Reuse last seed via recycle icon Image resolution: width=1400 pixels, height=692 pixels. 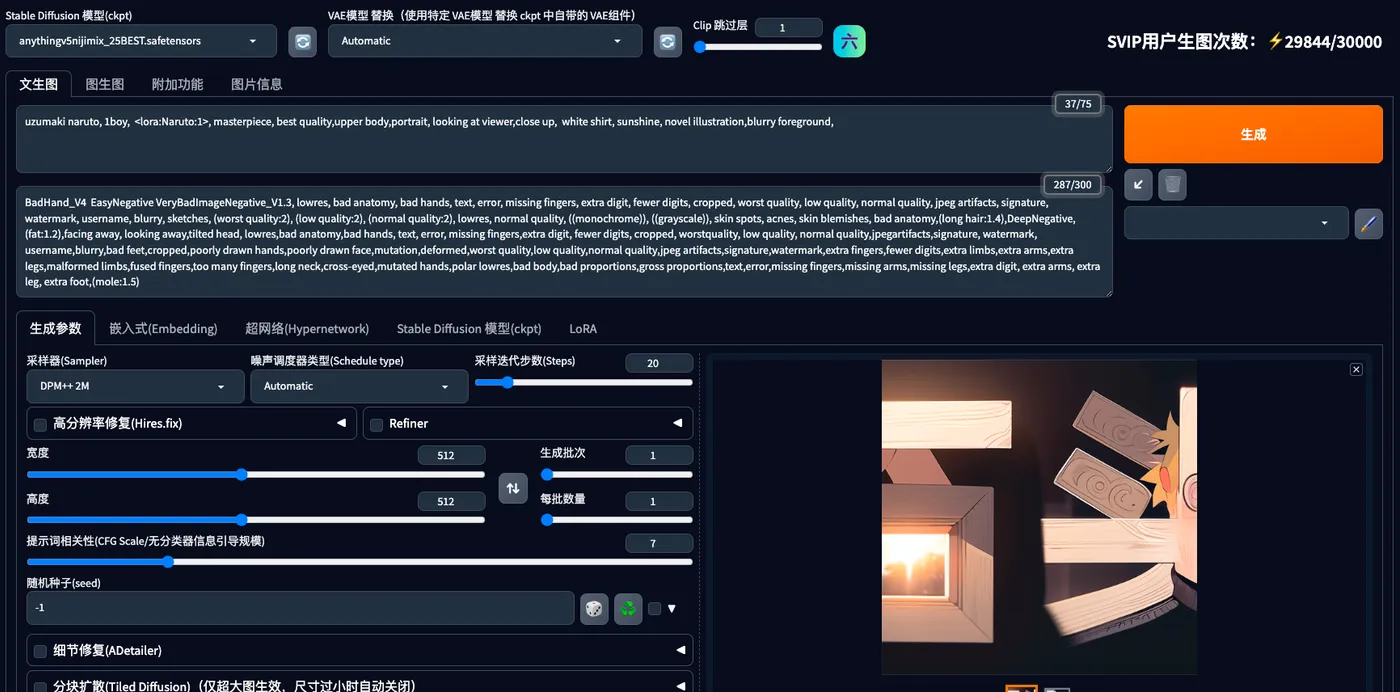[628, 608]
